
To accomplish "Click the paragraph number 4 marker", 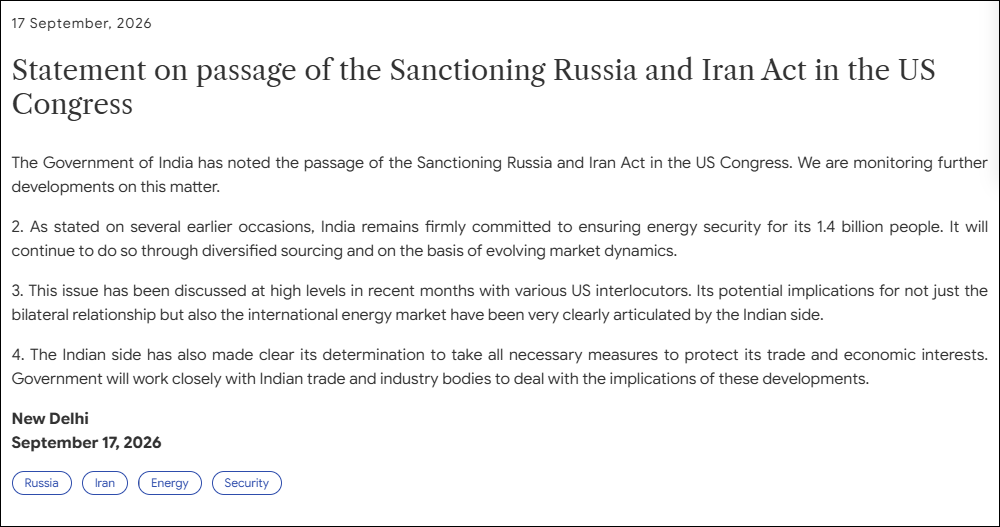I will pos(18,355).
